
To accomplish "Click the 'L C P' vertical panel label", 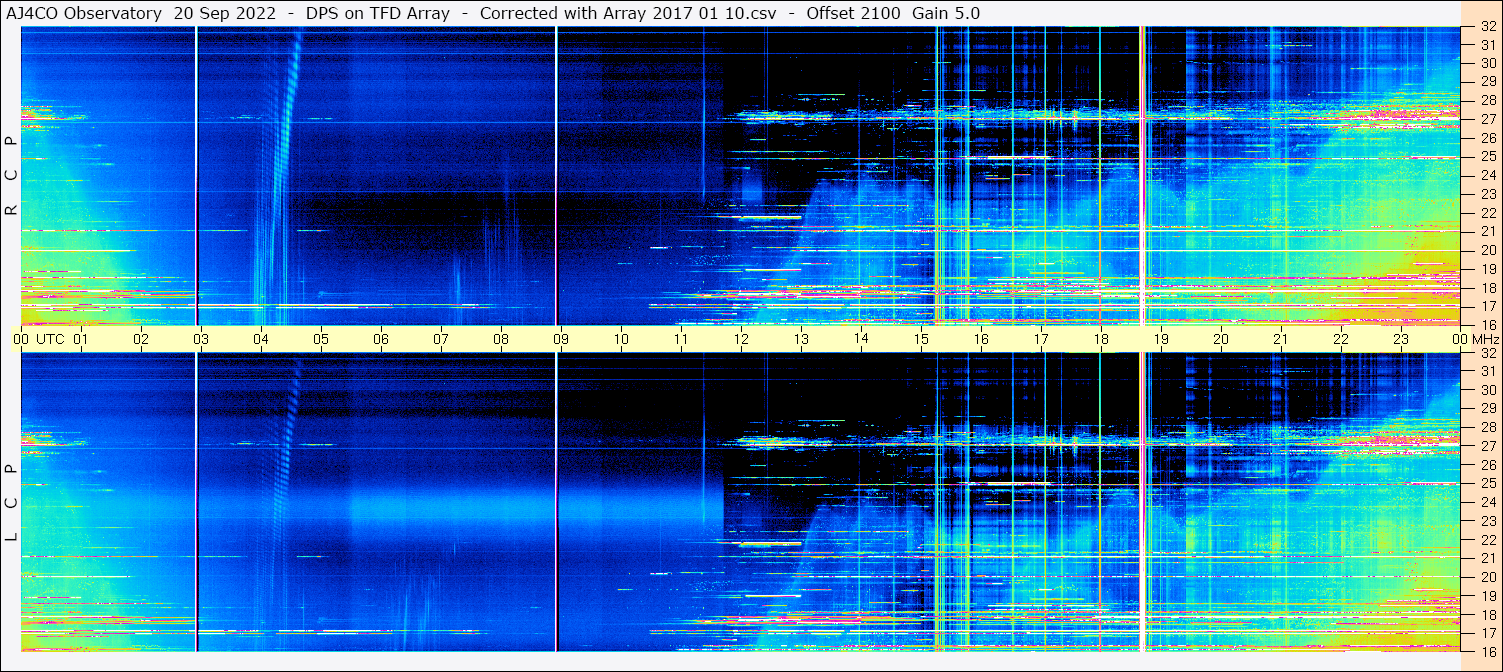I will 12,503.
